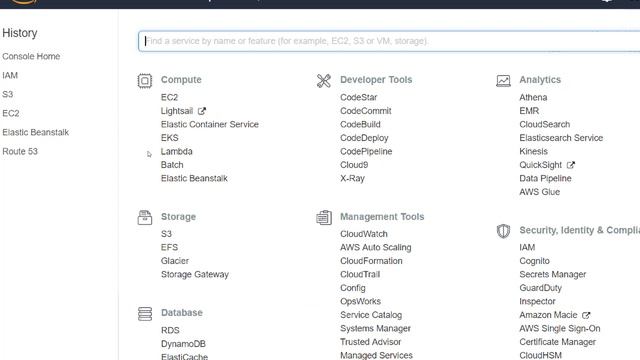640x360 pixels.
Task: Open Certificate Manager
Action: pyautogui.click(x=558, y=342)
